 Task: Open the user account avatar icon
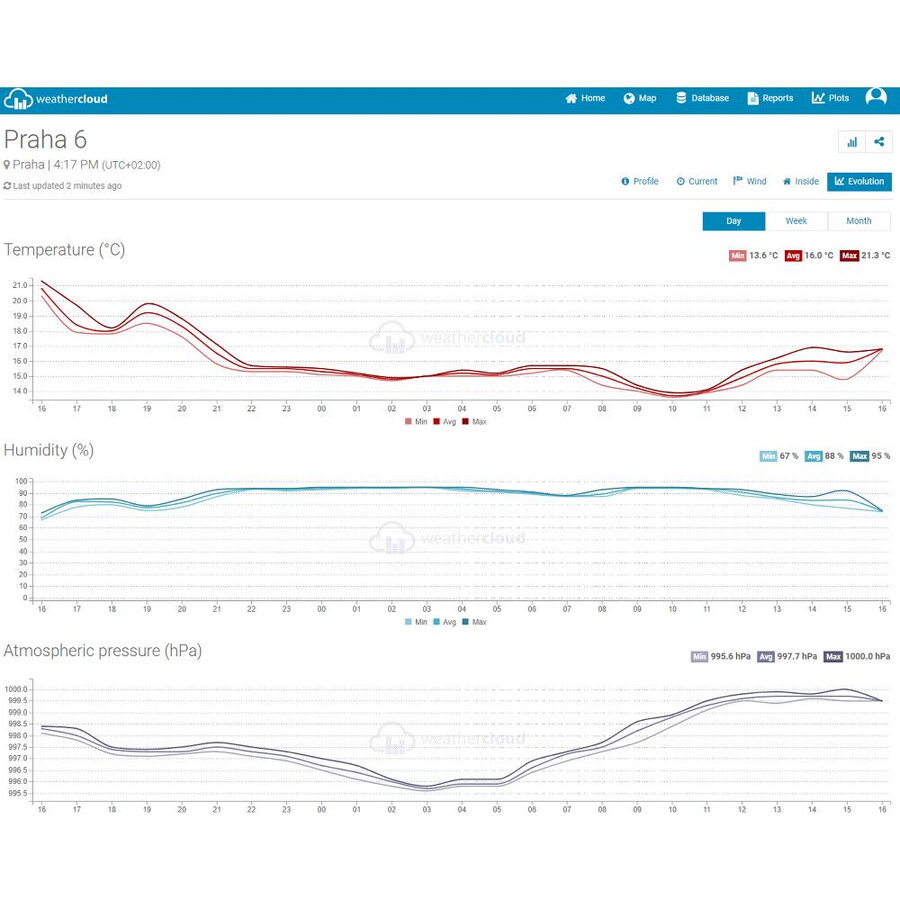(x=876, y=97)
